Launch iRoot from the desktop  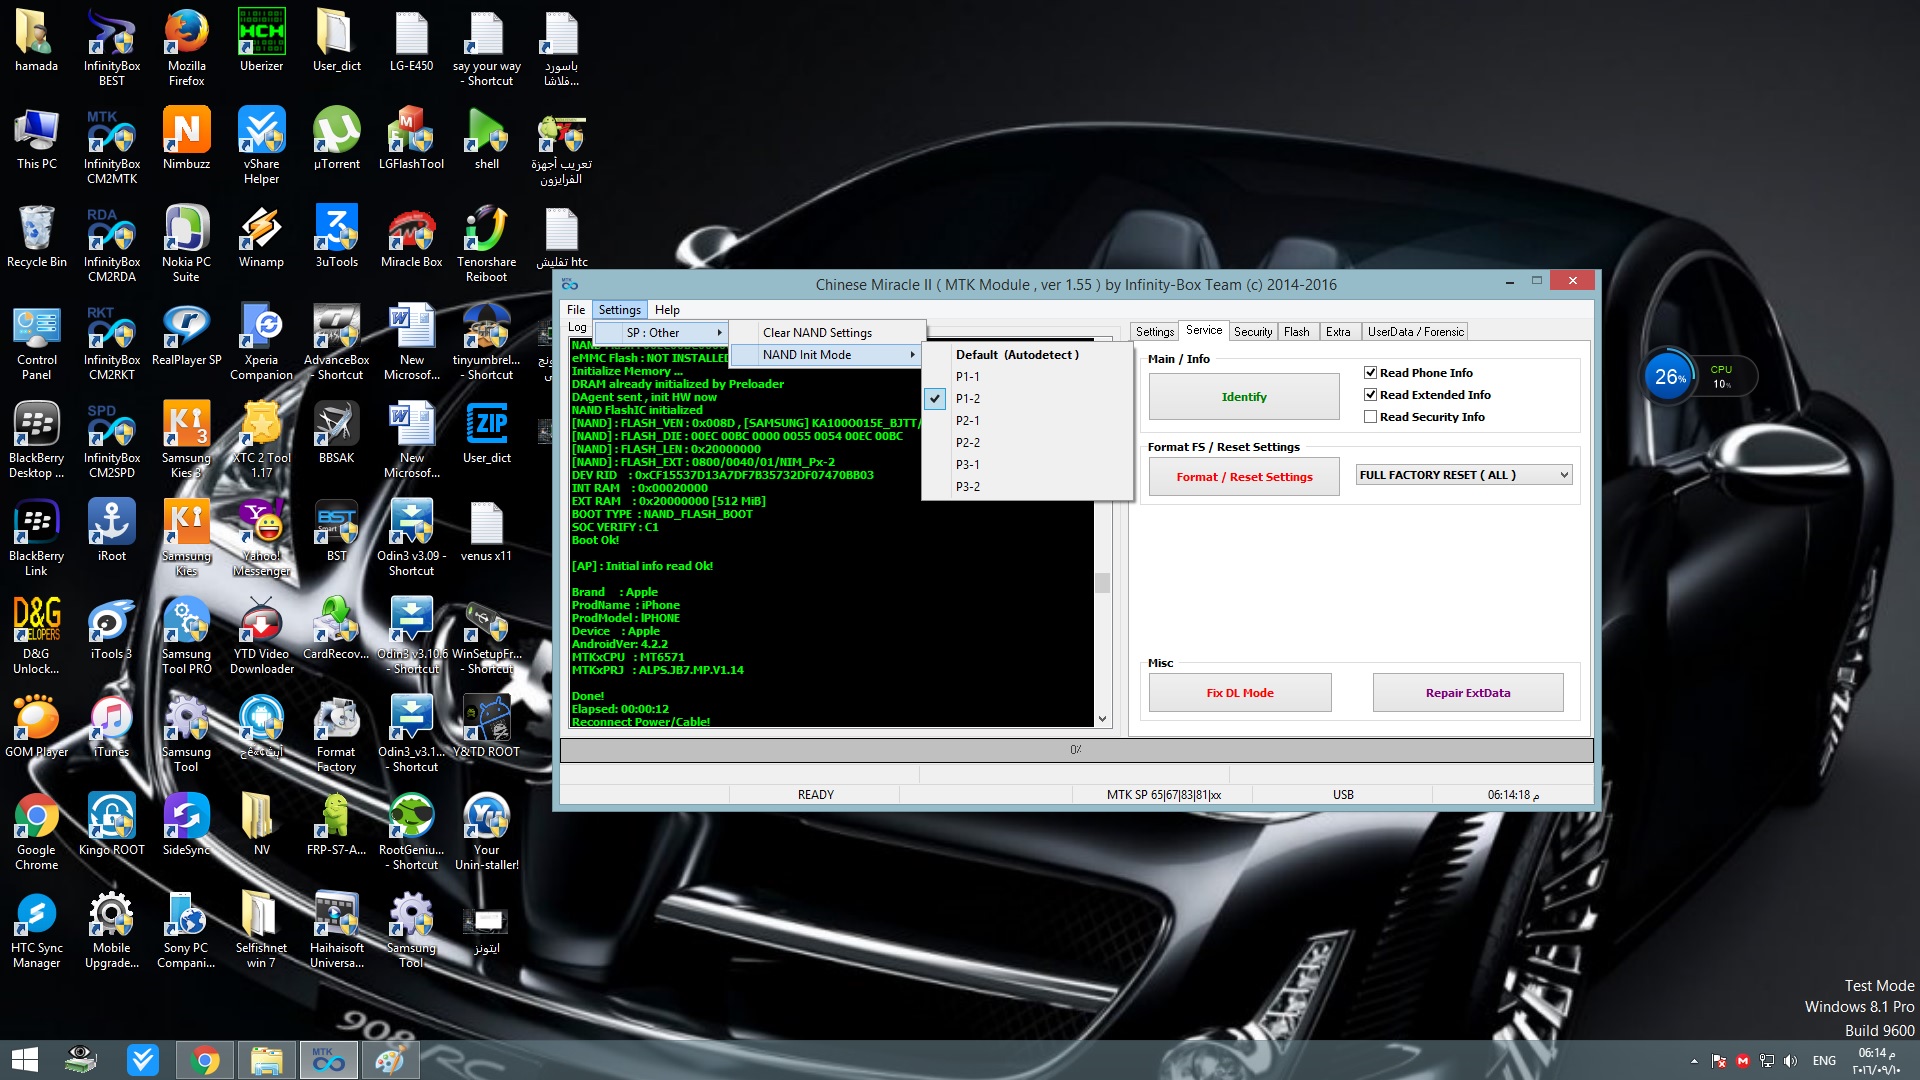[x=112, y=530]
